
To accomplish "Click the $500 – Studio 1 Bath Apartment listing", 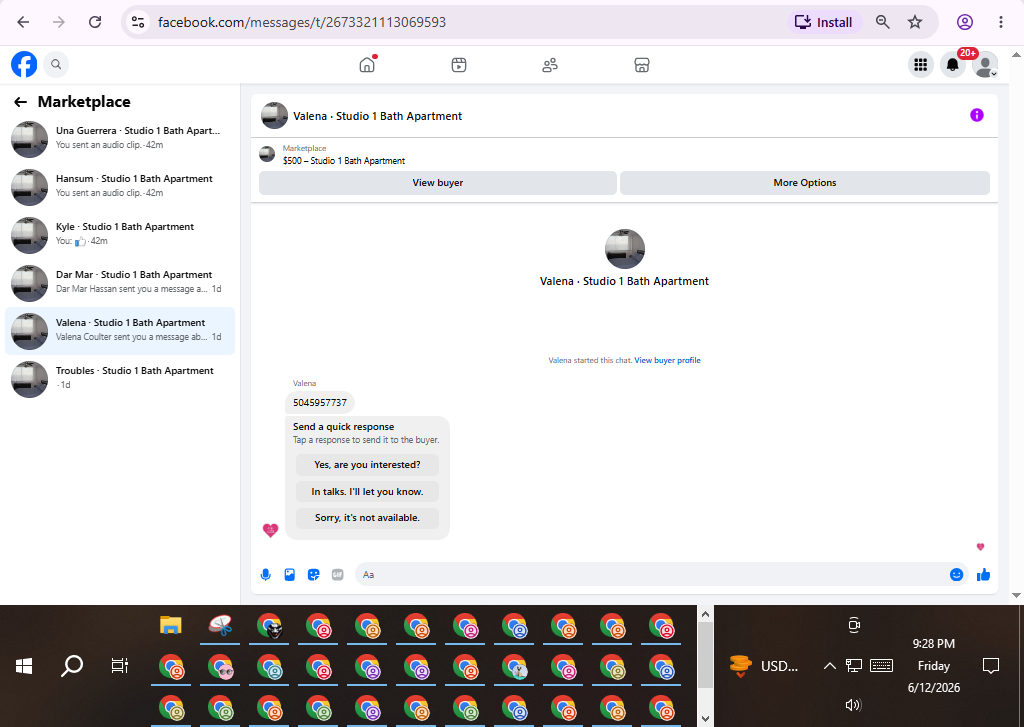I will pyautogui.click(x=344, y=161).
